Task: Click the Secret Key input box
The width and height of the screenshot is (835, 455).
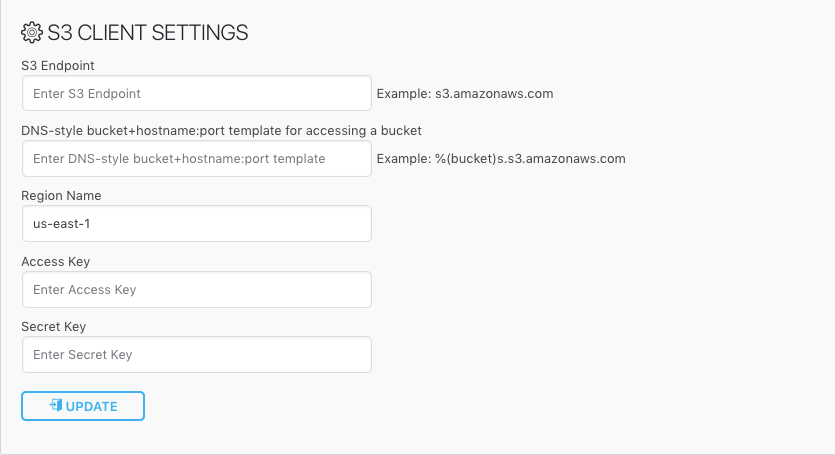Action: pos(196,355)
